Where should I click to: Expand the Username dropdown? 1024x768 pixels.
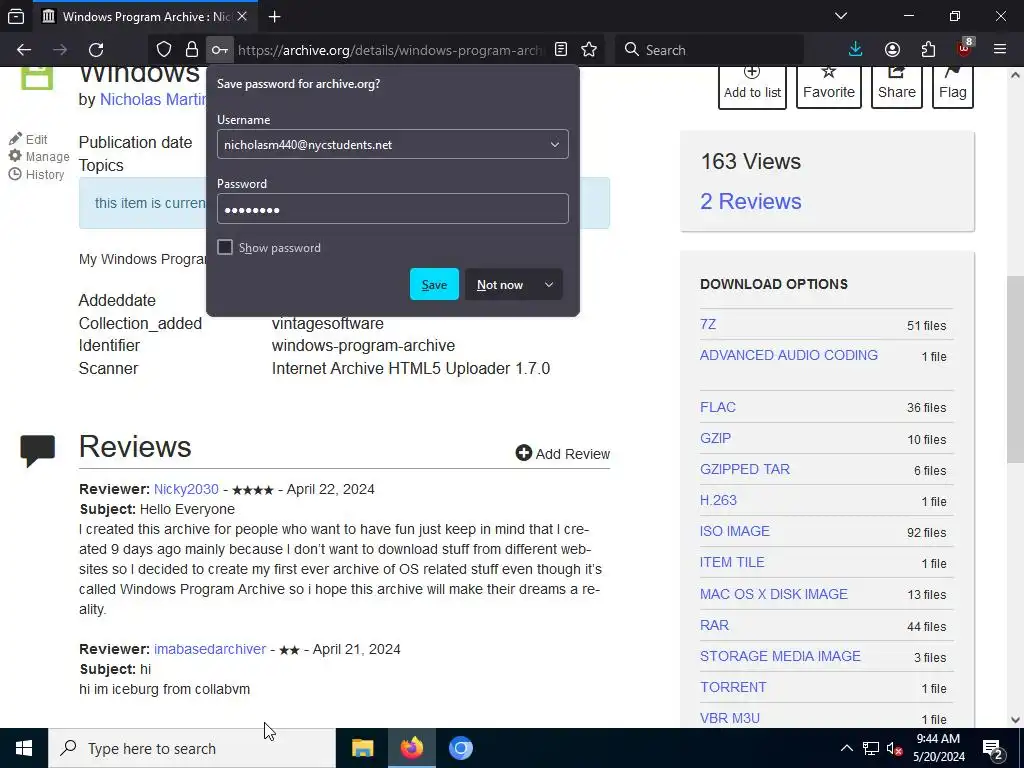click(554, 144)
